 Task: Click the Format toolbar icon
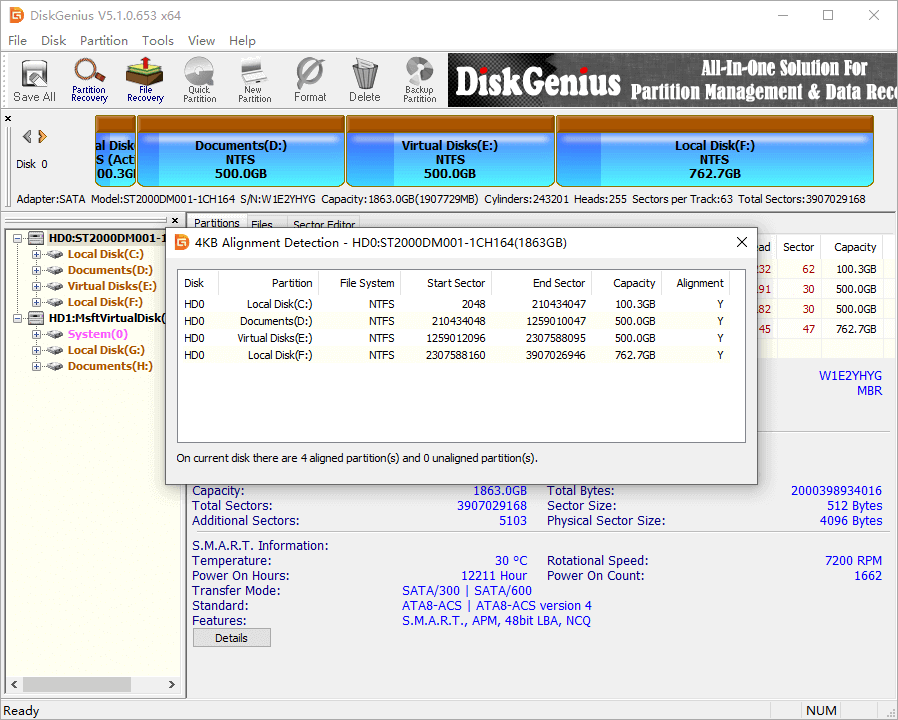[x=310, y=80]
